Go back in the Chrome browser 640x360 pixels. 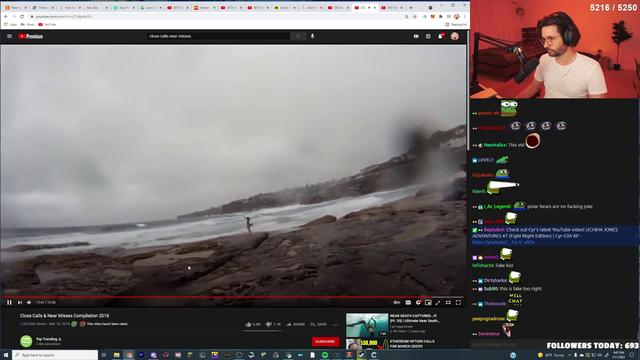click(x=6, y=16)
